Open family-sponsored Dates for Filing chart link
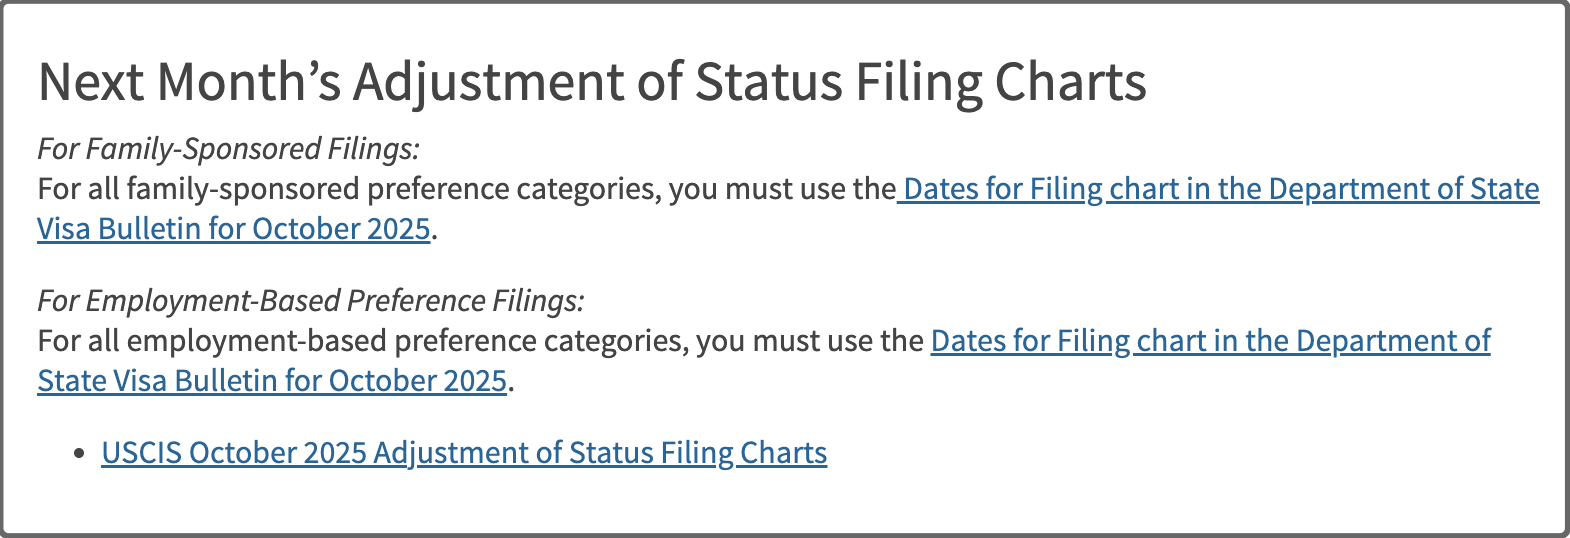This screenshot has width=1570, height=538. (1220, 189)
